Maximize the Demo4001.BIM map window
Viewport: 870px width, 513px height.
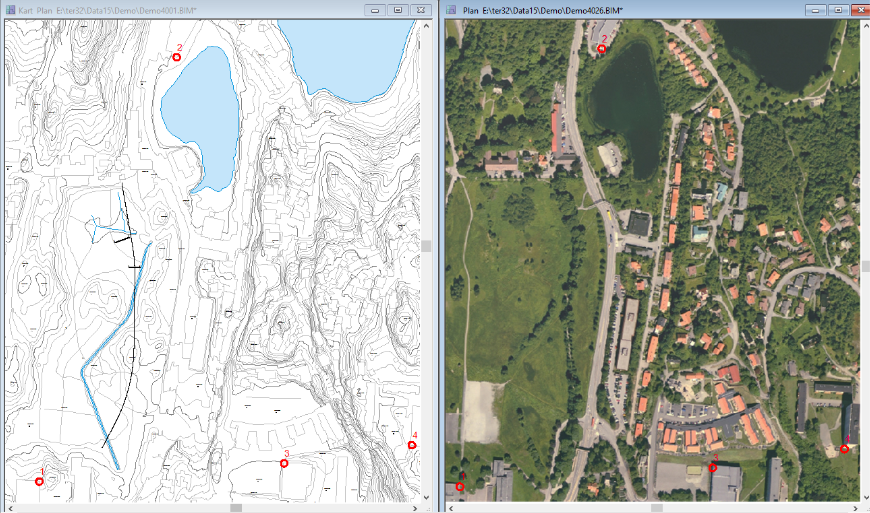tap(398, 9)
